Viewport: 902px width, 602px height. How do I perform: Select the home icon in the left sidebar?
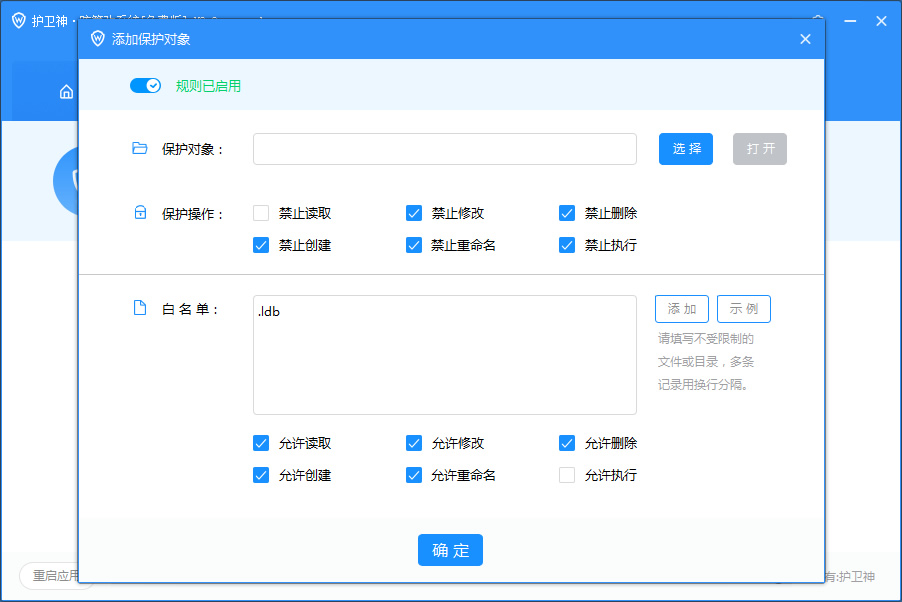point(65,91)
